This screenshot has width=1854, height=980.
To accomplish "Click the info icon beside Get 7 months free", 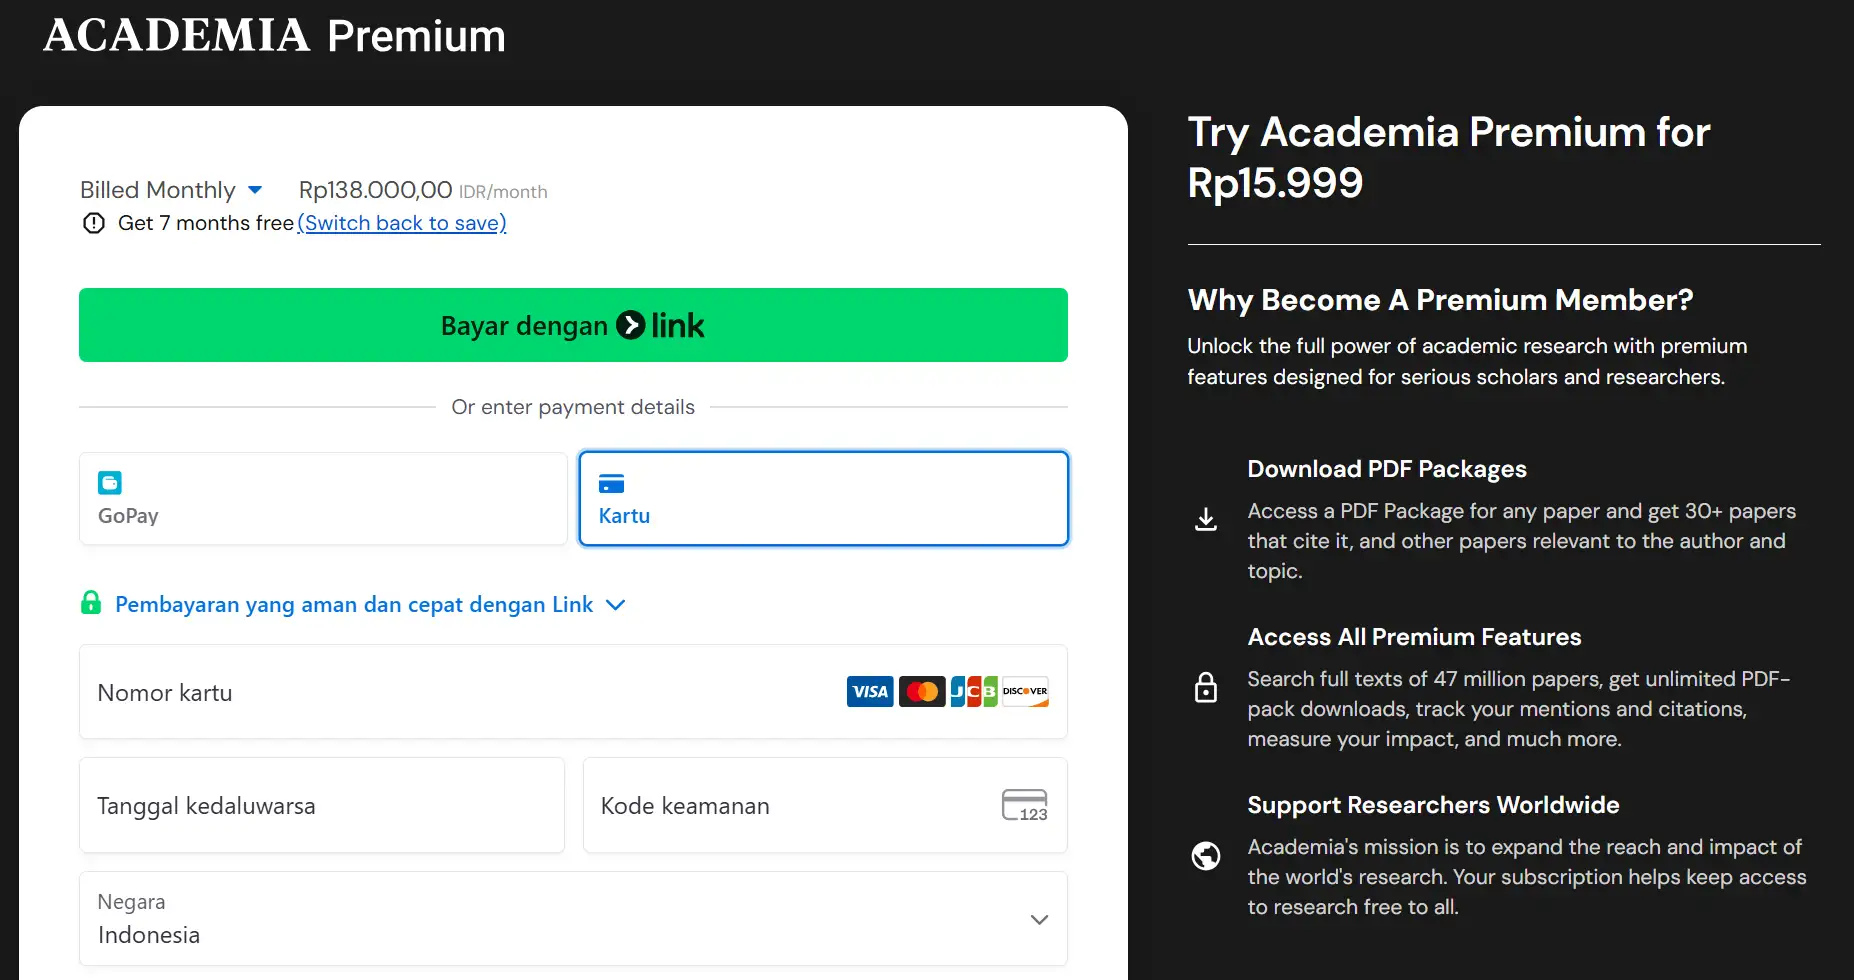I will click(x=93, y=223).
